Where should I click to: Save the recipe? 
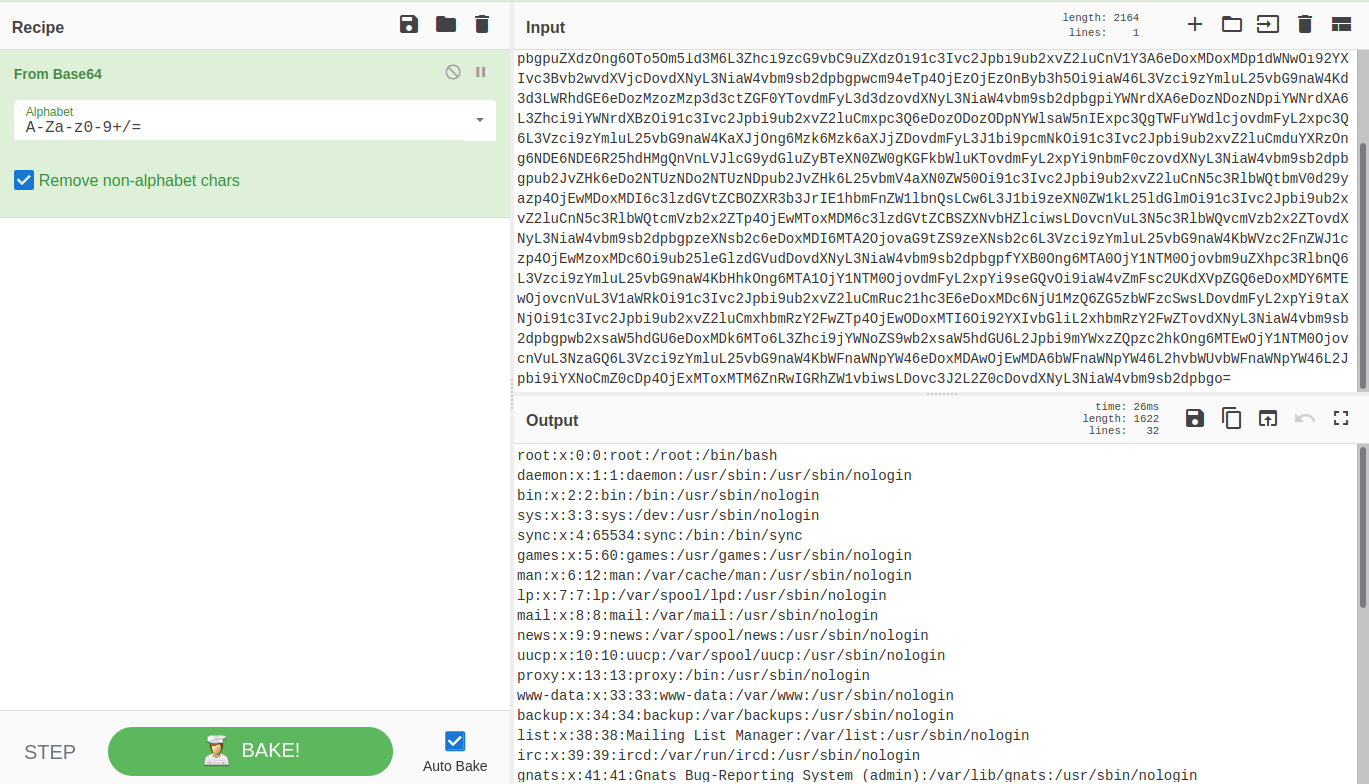[x=408, y=25]
